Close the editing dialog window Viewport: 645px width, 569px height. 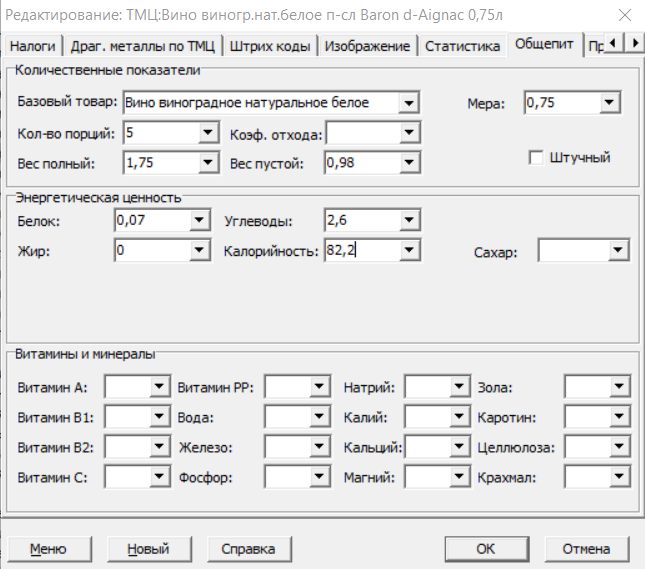point(623,14)
